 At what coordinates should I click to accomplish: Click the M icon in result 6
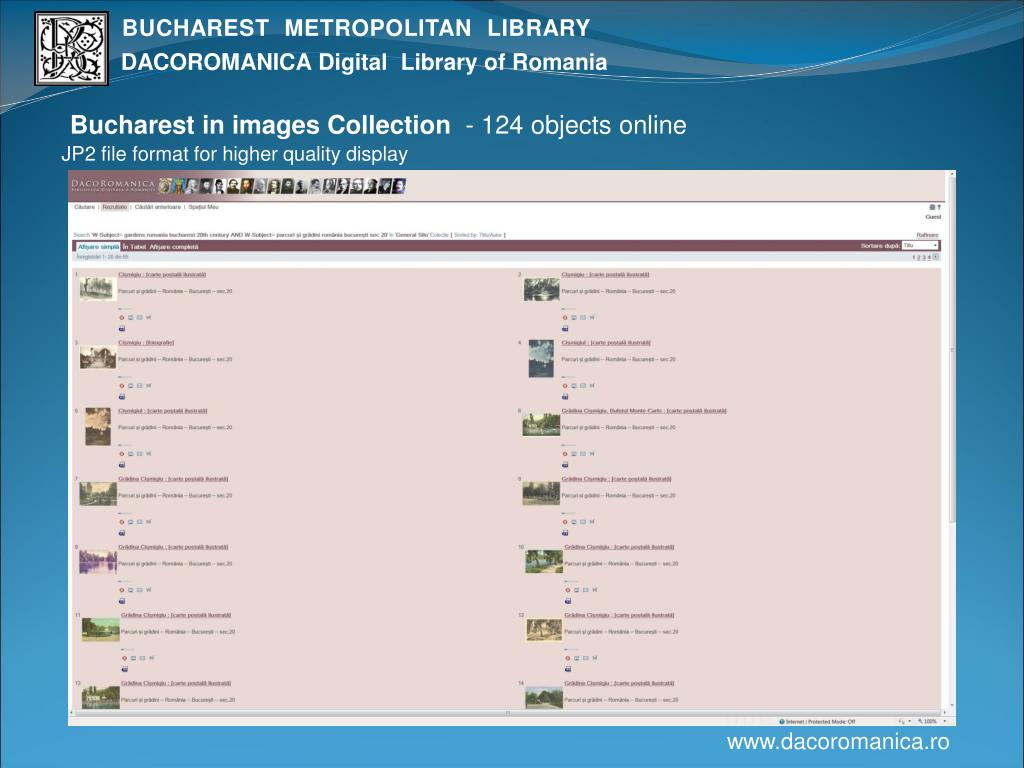pos(592,453)
